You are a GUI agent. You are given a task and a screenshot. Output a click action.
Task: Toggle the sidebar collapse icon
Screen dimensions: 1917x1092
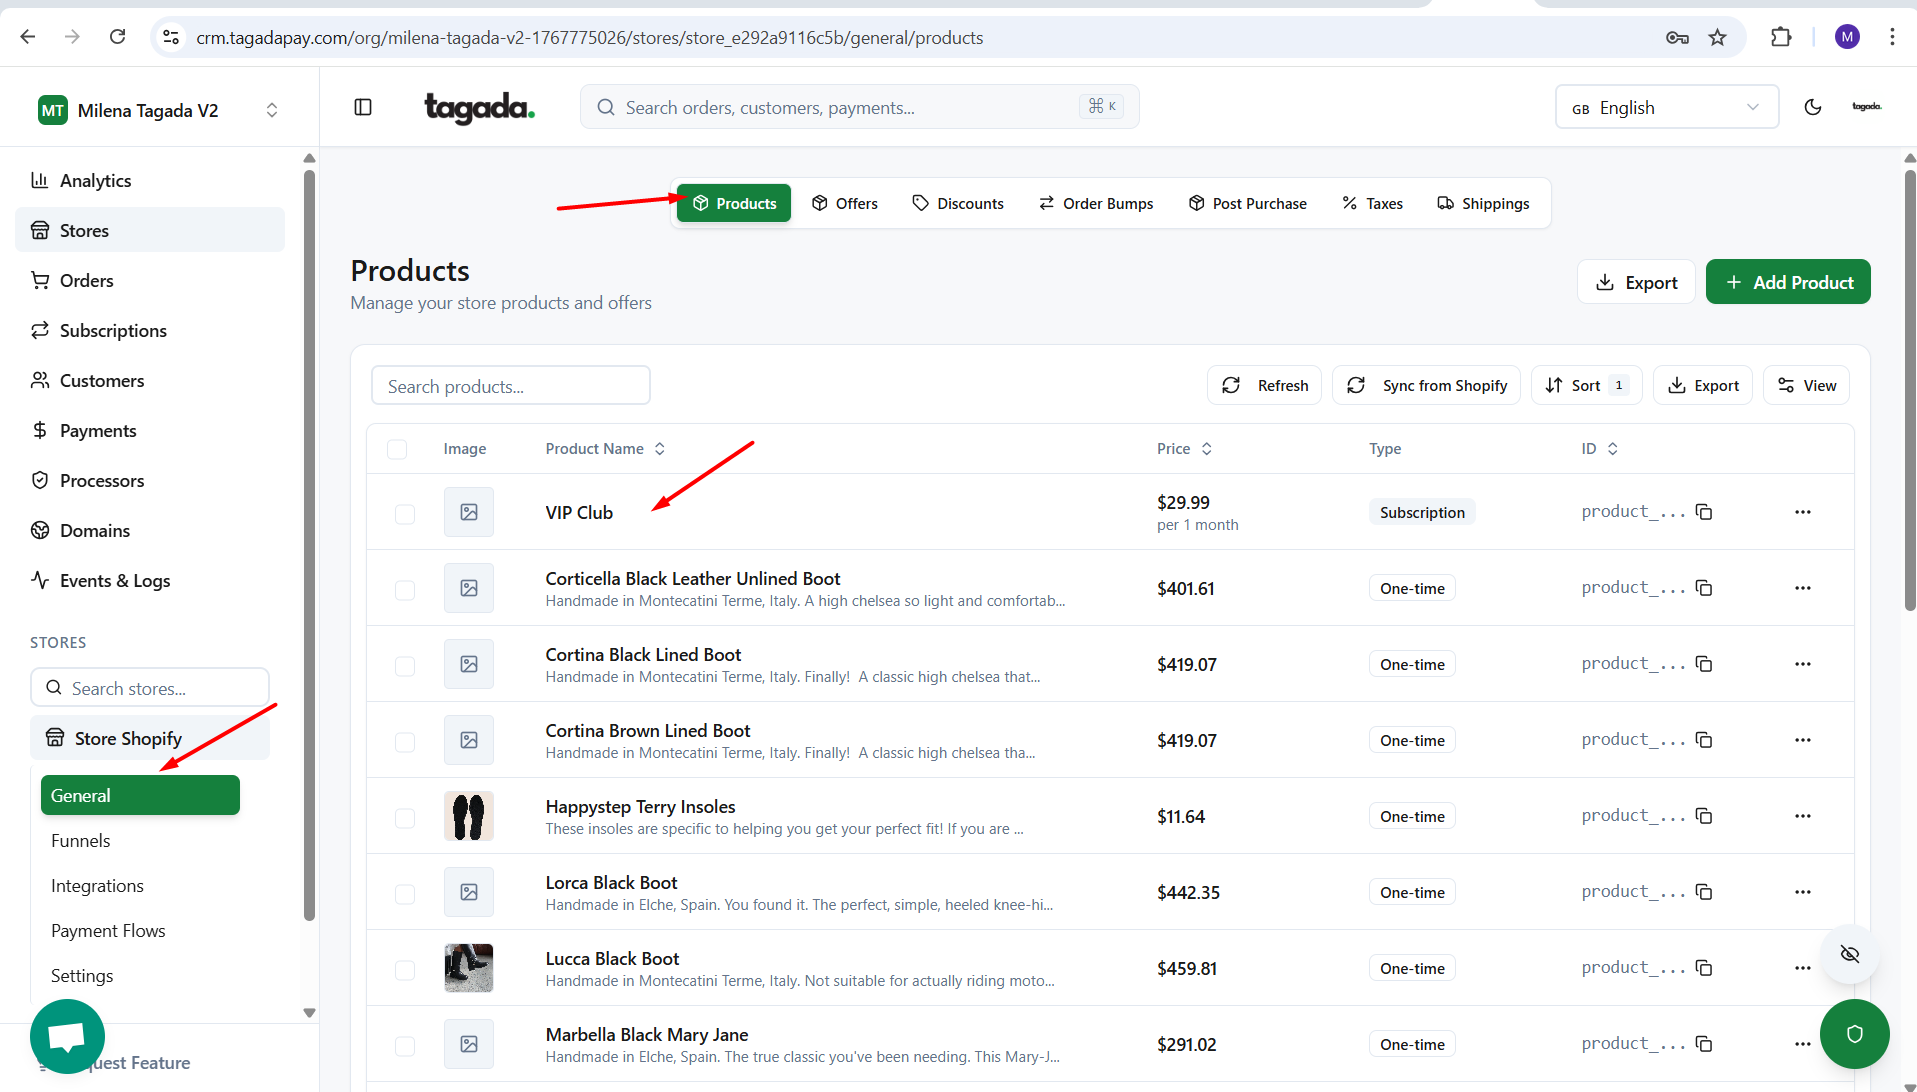point(363,107)
